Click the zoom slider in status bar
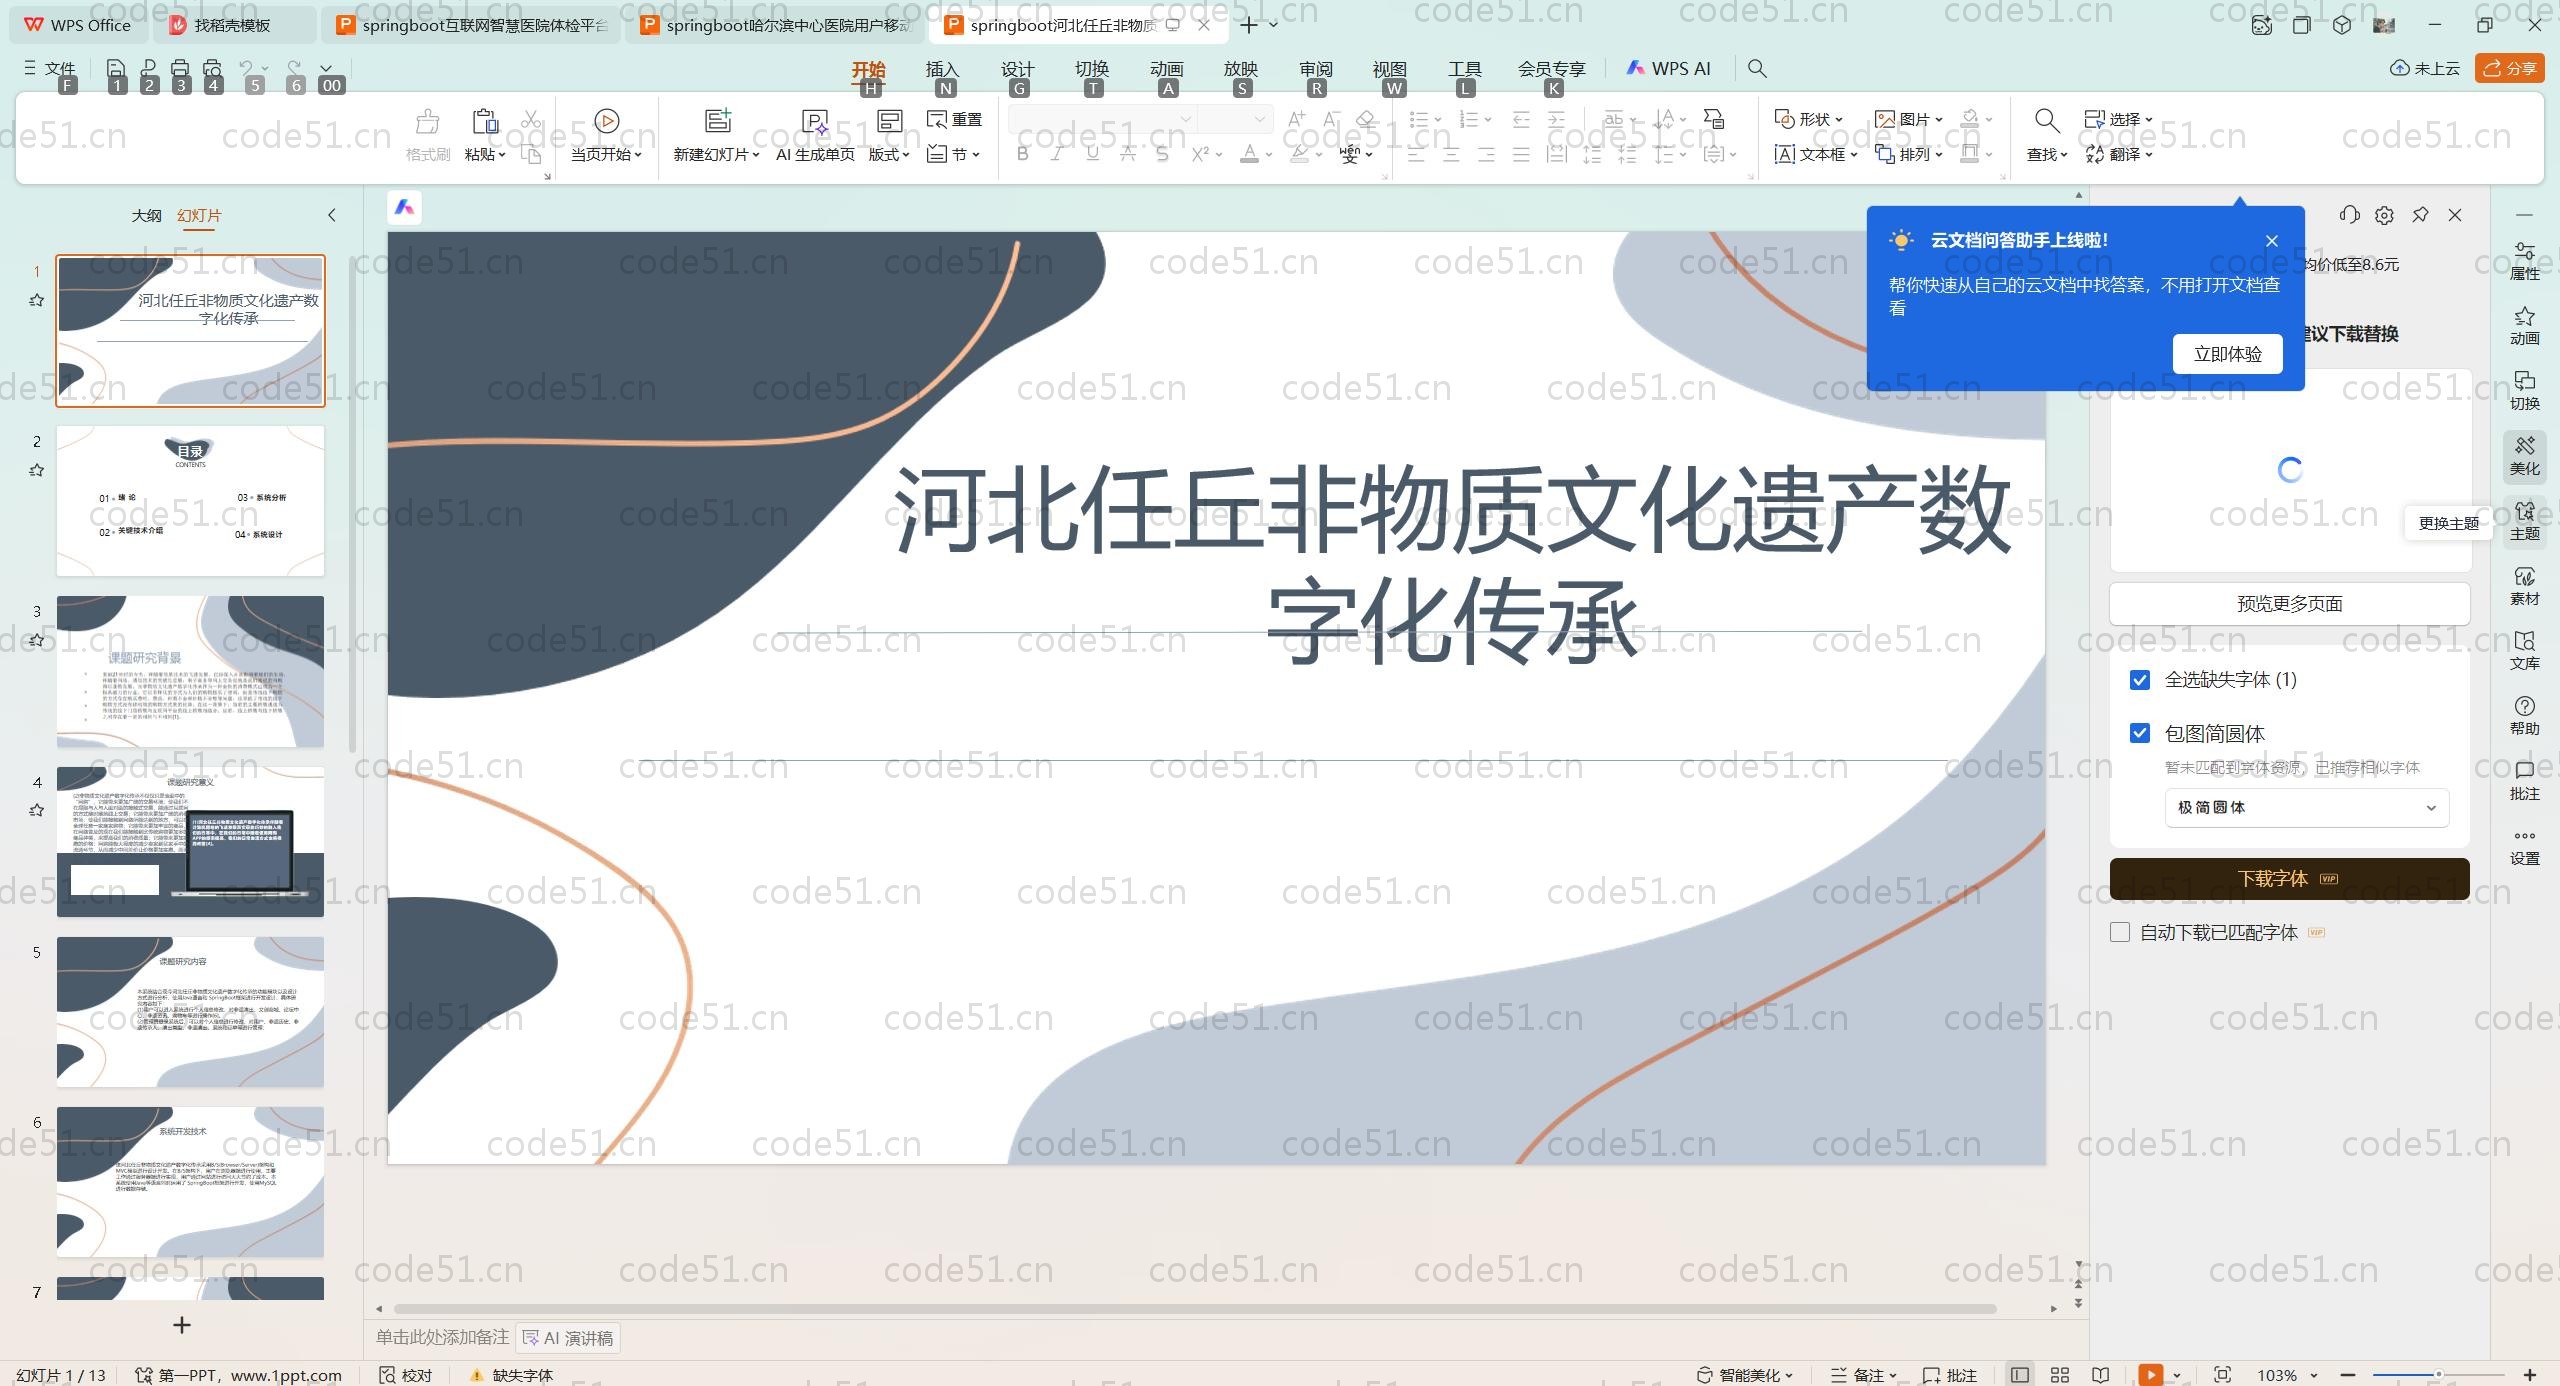Screen dimensions: 2560x1386 [x=2438, y=1375]
